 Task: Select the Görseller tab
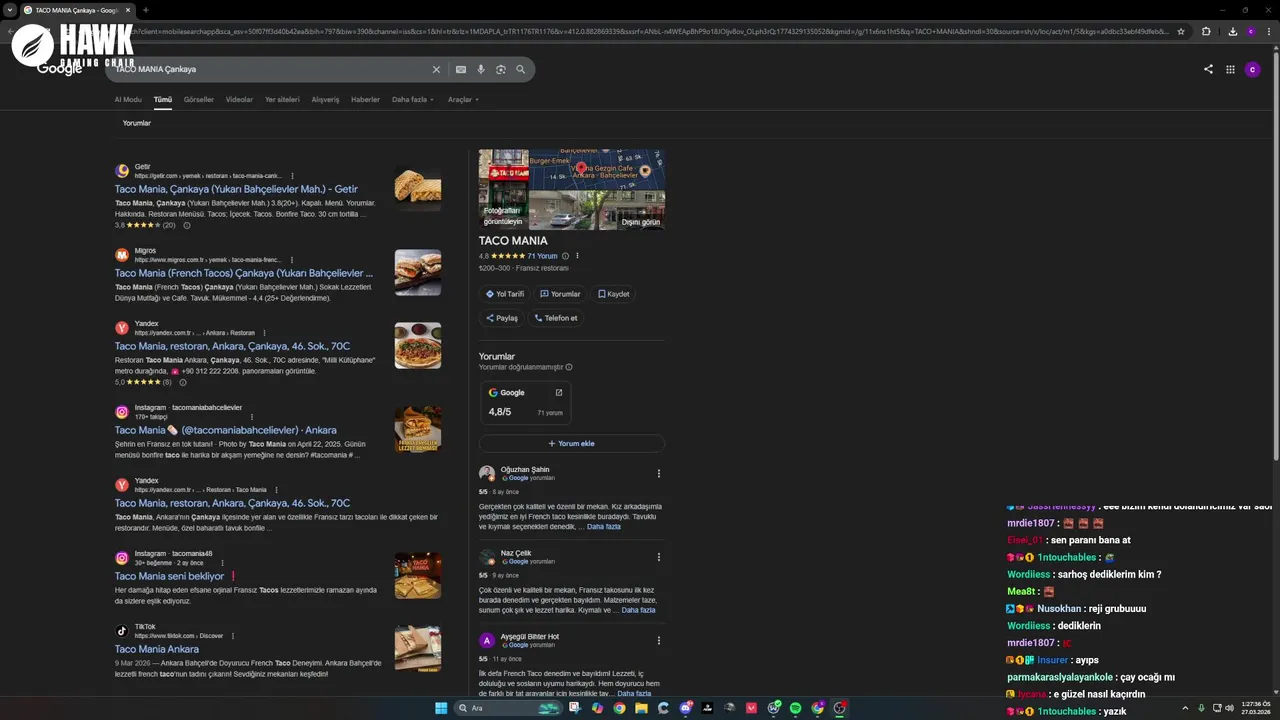[x=199, y=100]
